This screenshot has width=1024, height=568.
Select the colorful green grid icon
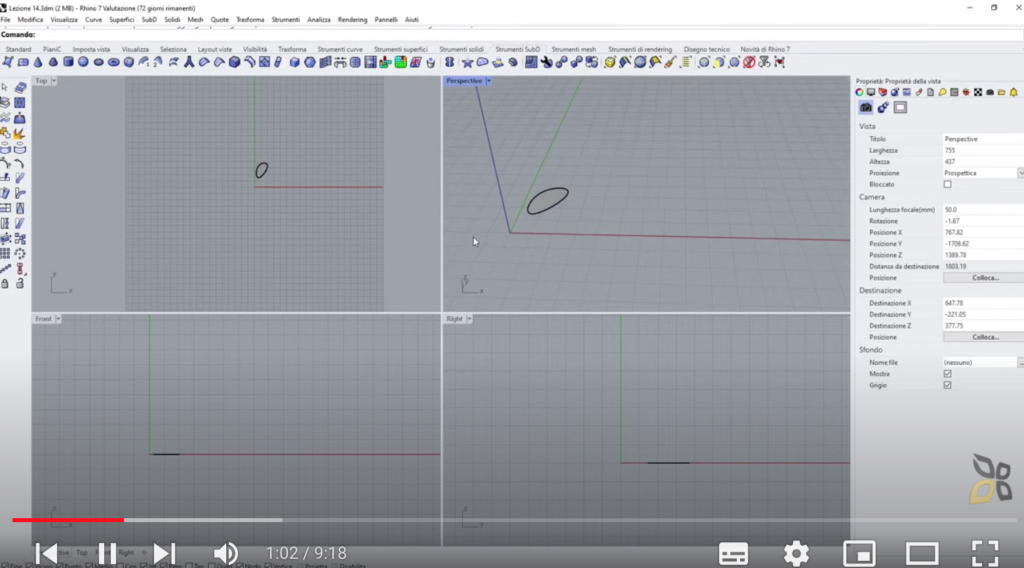tap(400, 63)
